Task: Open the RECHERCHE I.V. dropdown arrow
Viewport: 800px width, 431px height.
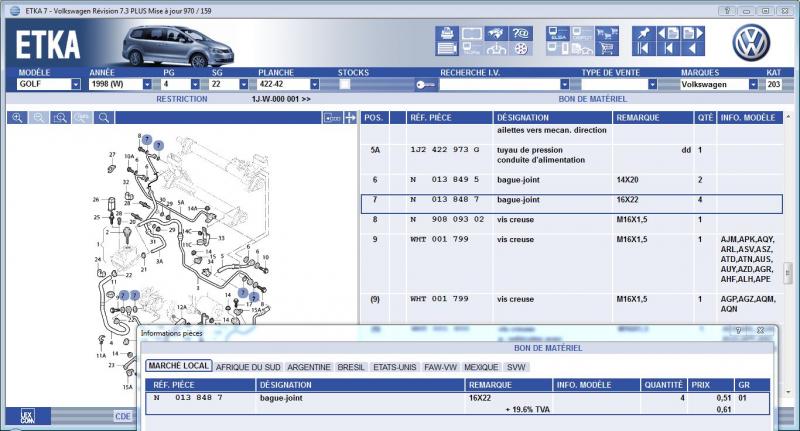Action: tap(564, 84)
